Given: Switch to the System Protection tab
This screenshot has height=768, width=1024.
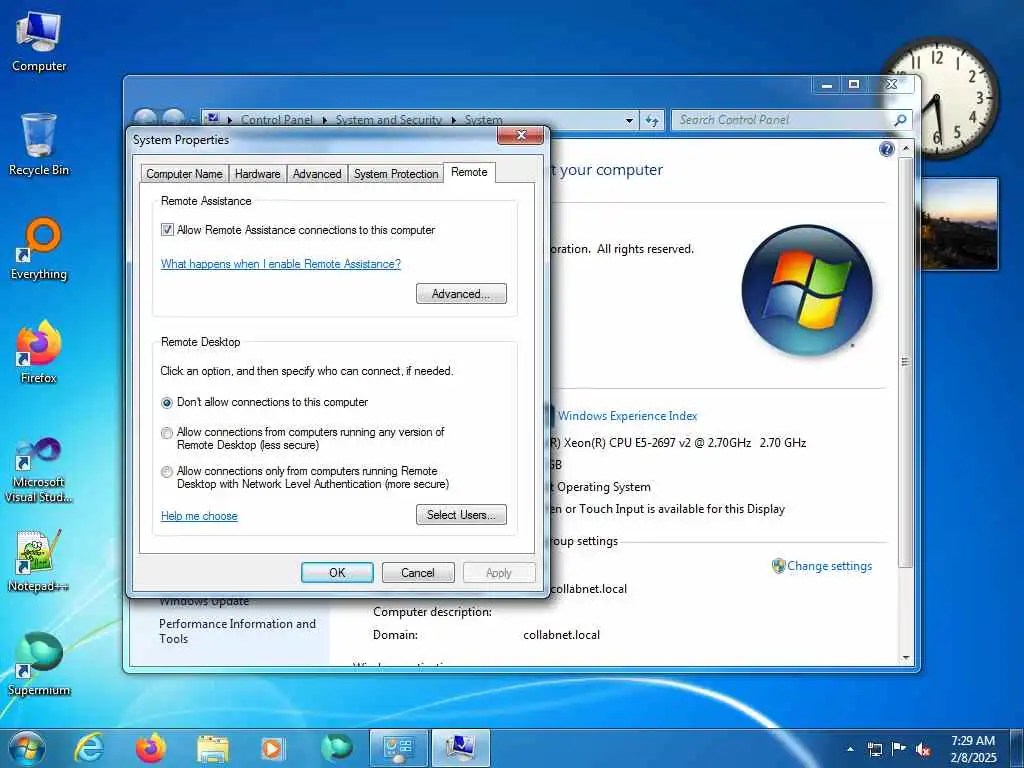Looking at the screenshot, I should [396, 174].
